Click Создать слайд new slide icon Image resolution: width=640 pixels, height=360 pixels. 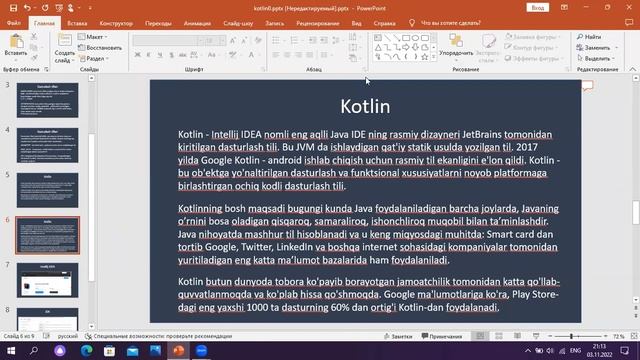point(64,40)
